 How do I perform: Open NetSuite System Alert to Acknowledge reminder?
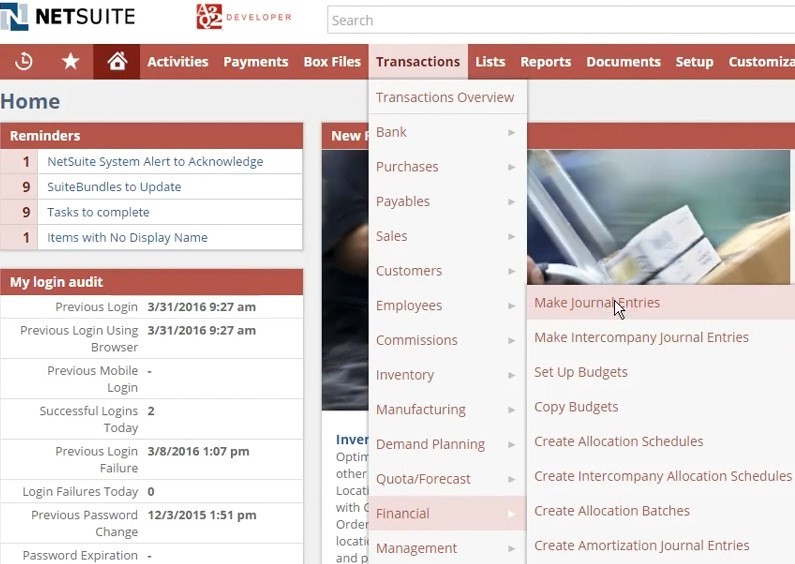[155, 162]
